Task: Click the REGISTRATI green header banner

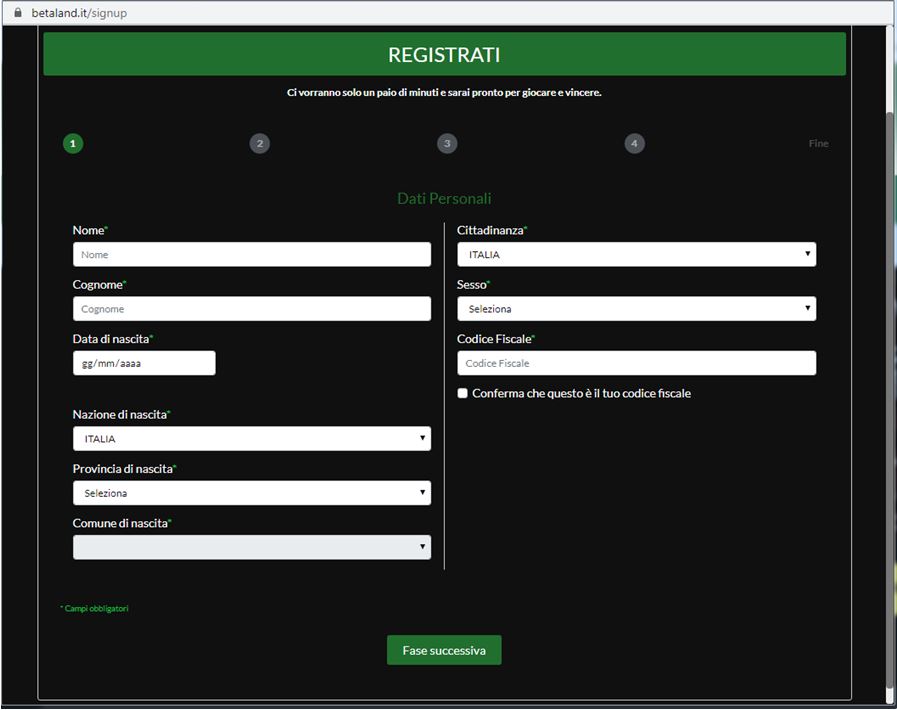Action: [444, 55]
